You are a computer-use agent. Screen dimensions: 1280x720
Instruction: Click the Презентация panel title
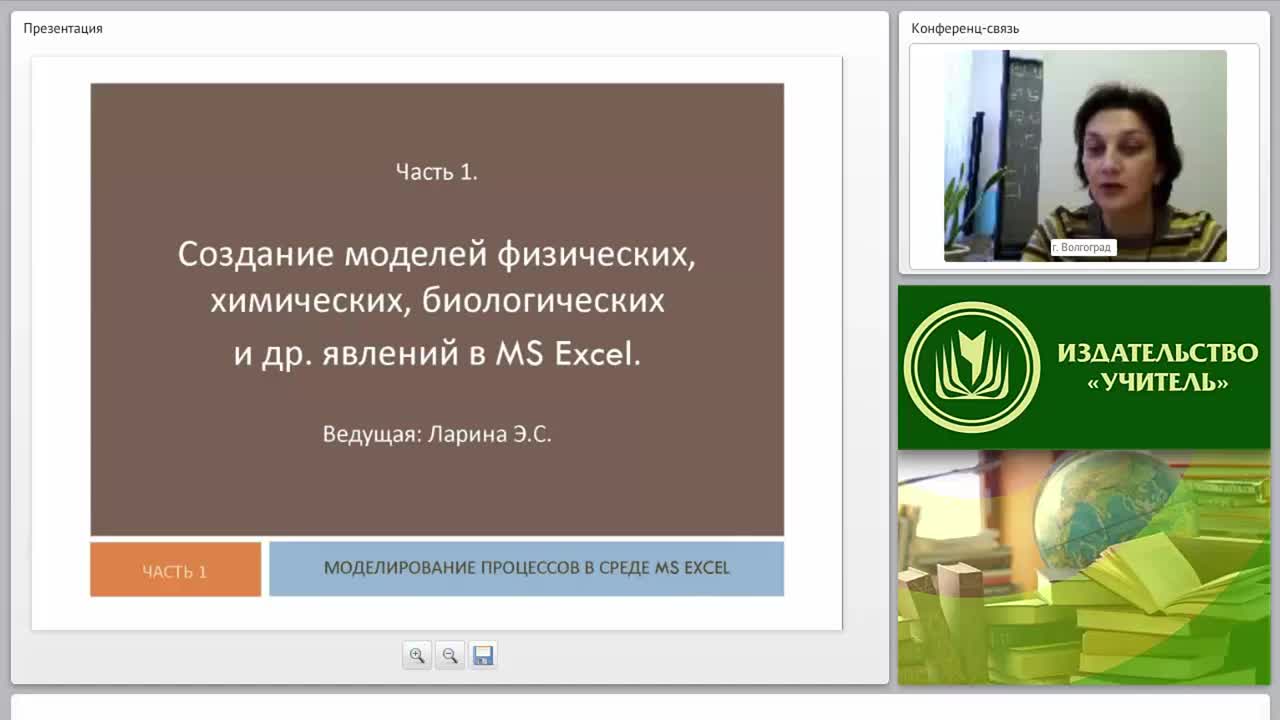click(x=63, y=28)
